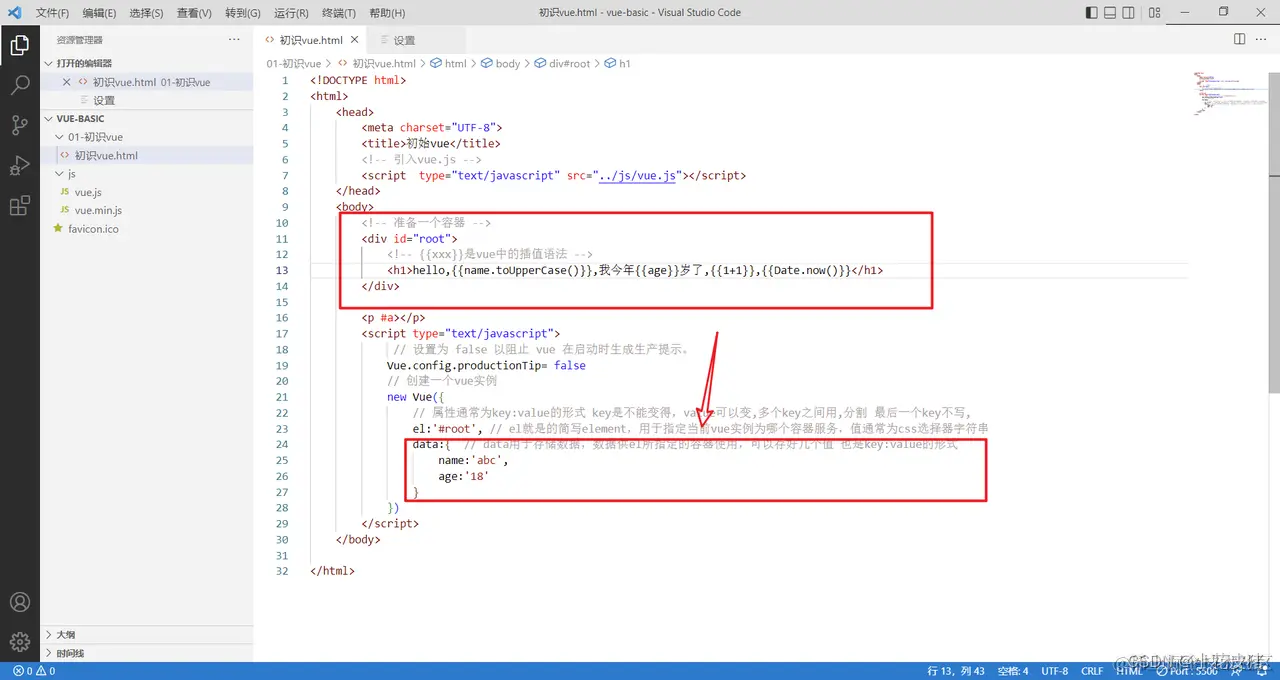Click breadcrumb 01-初识vue
1280x680 pixels.
tap(293, 63)
